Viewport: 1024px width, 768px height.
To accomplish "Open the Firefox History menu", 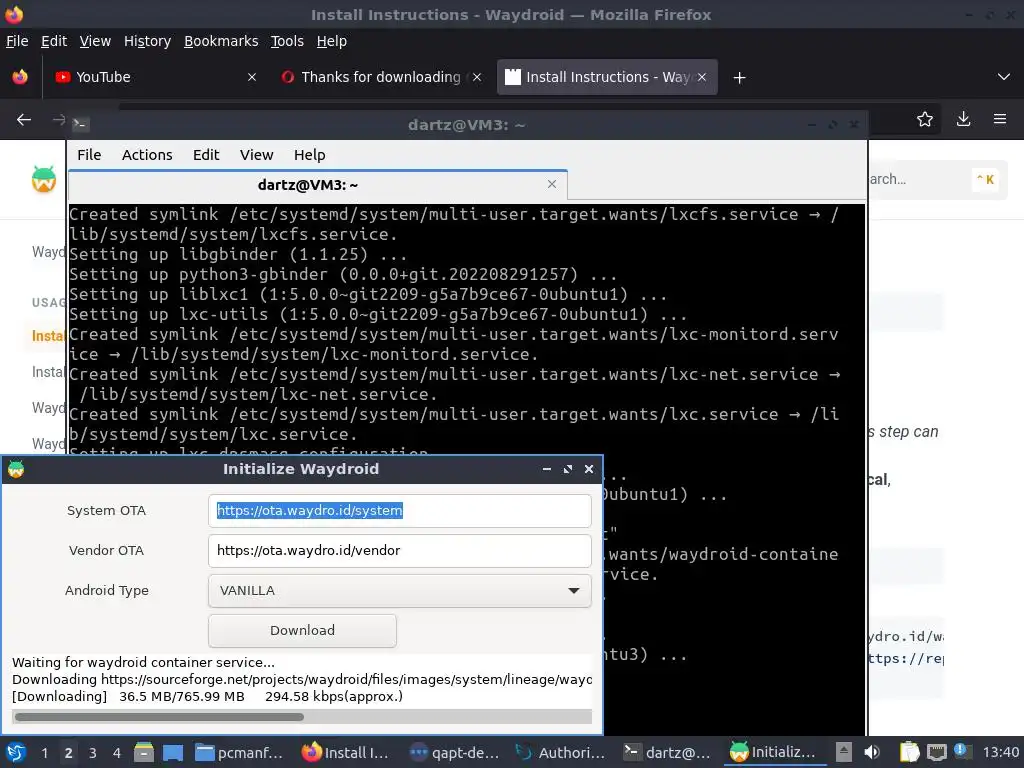I will (x=147, y=41).
